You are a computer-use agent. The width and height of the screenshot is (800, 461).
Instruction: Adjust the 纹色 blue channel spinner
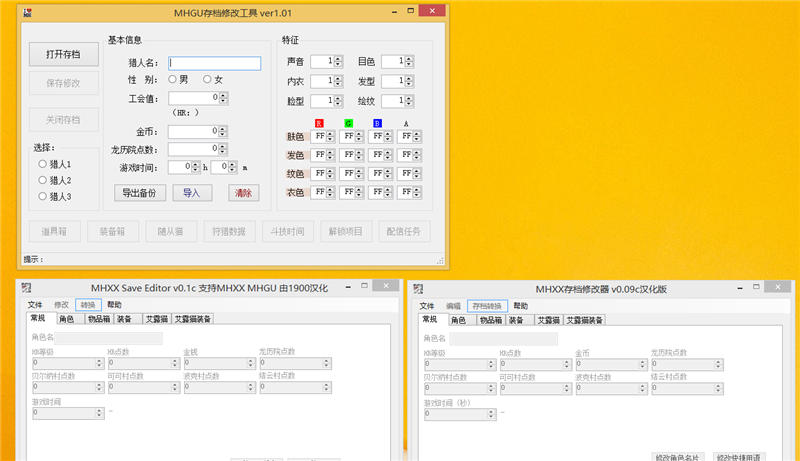388,173
